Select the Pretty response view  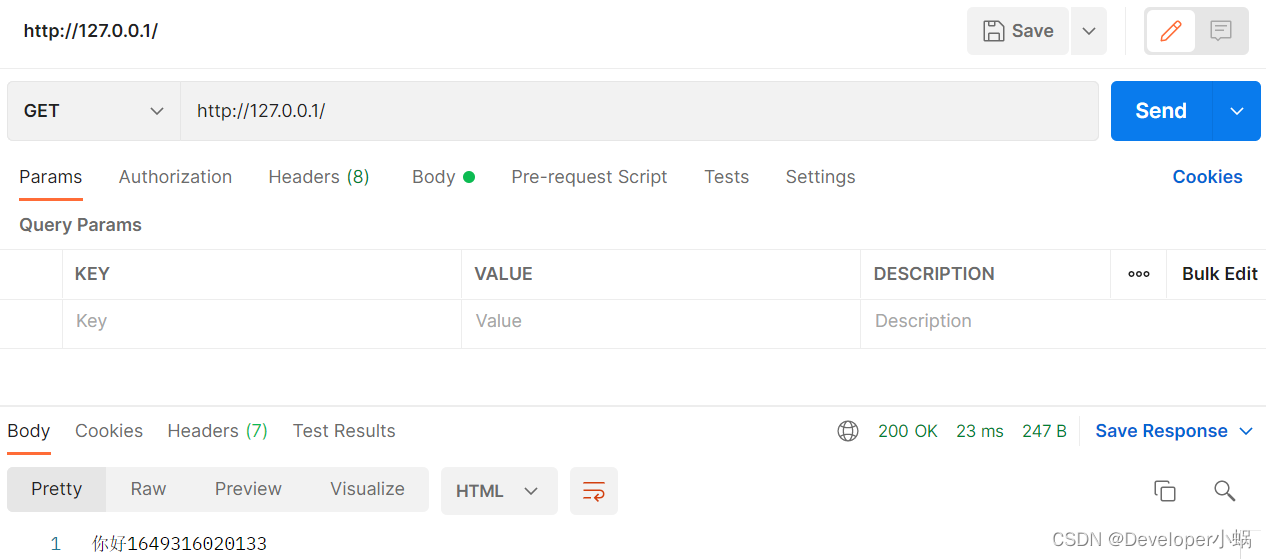56,489
